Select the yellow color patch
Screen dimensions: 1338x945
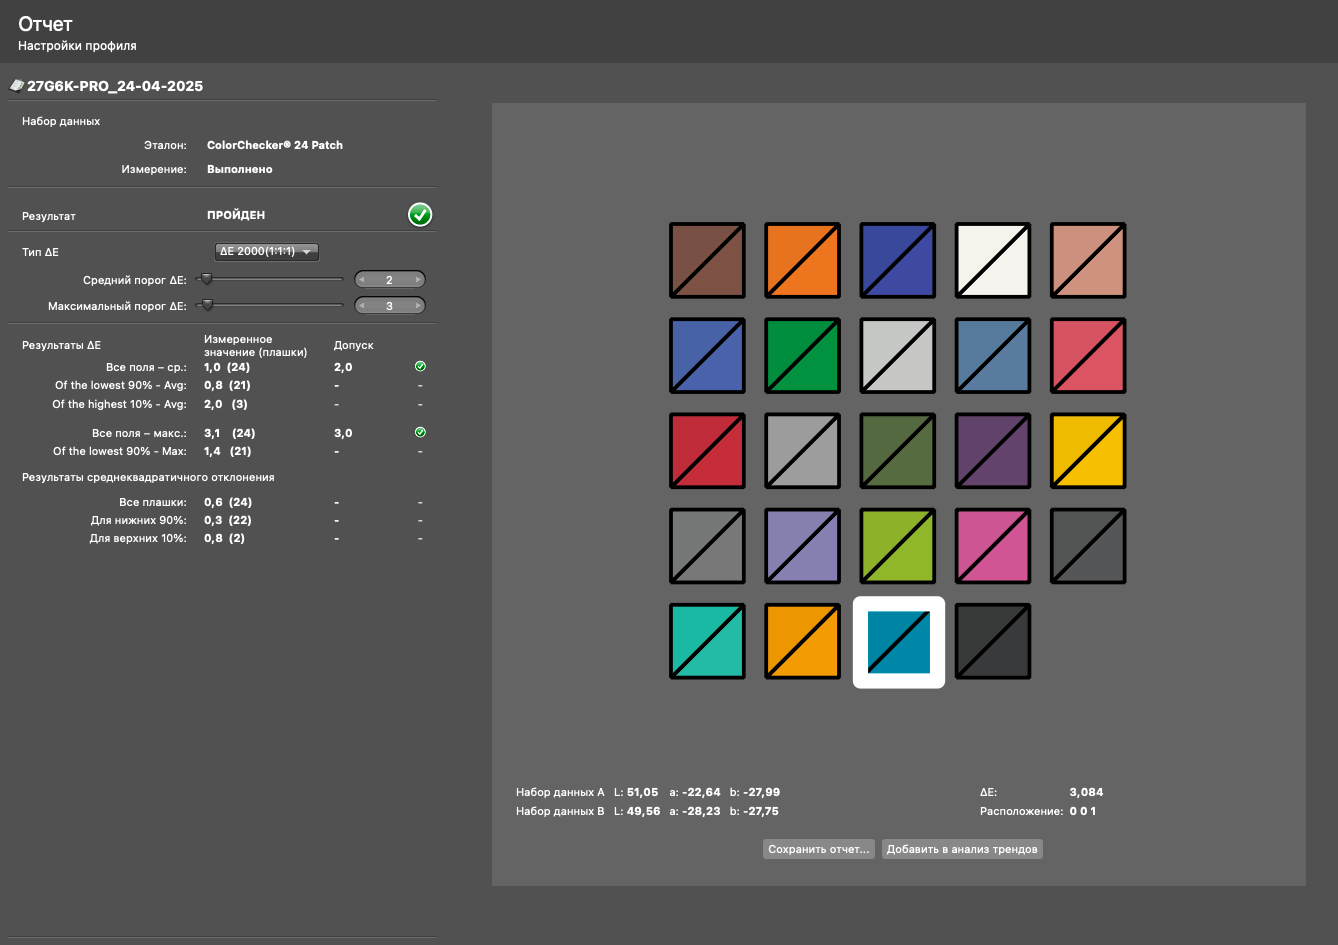(x=1088, y=451)
